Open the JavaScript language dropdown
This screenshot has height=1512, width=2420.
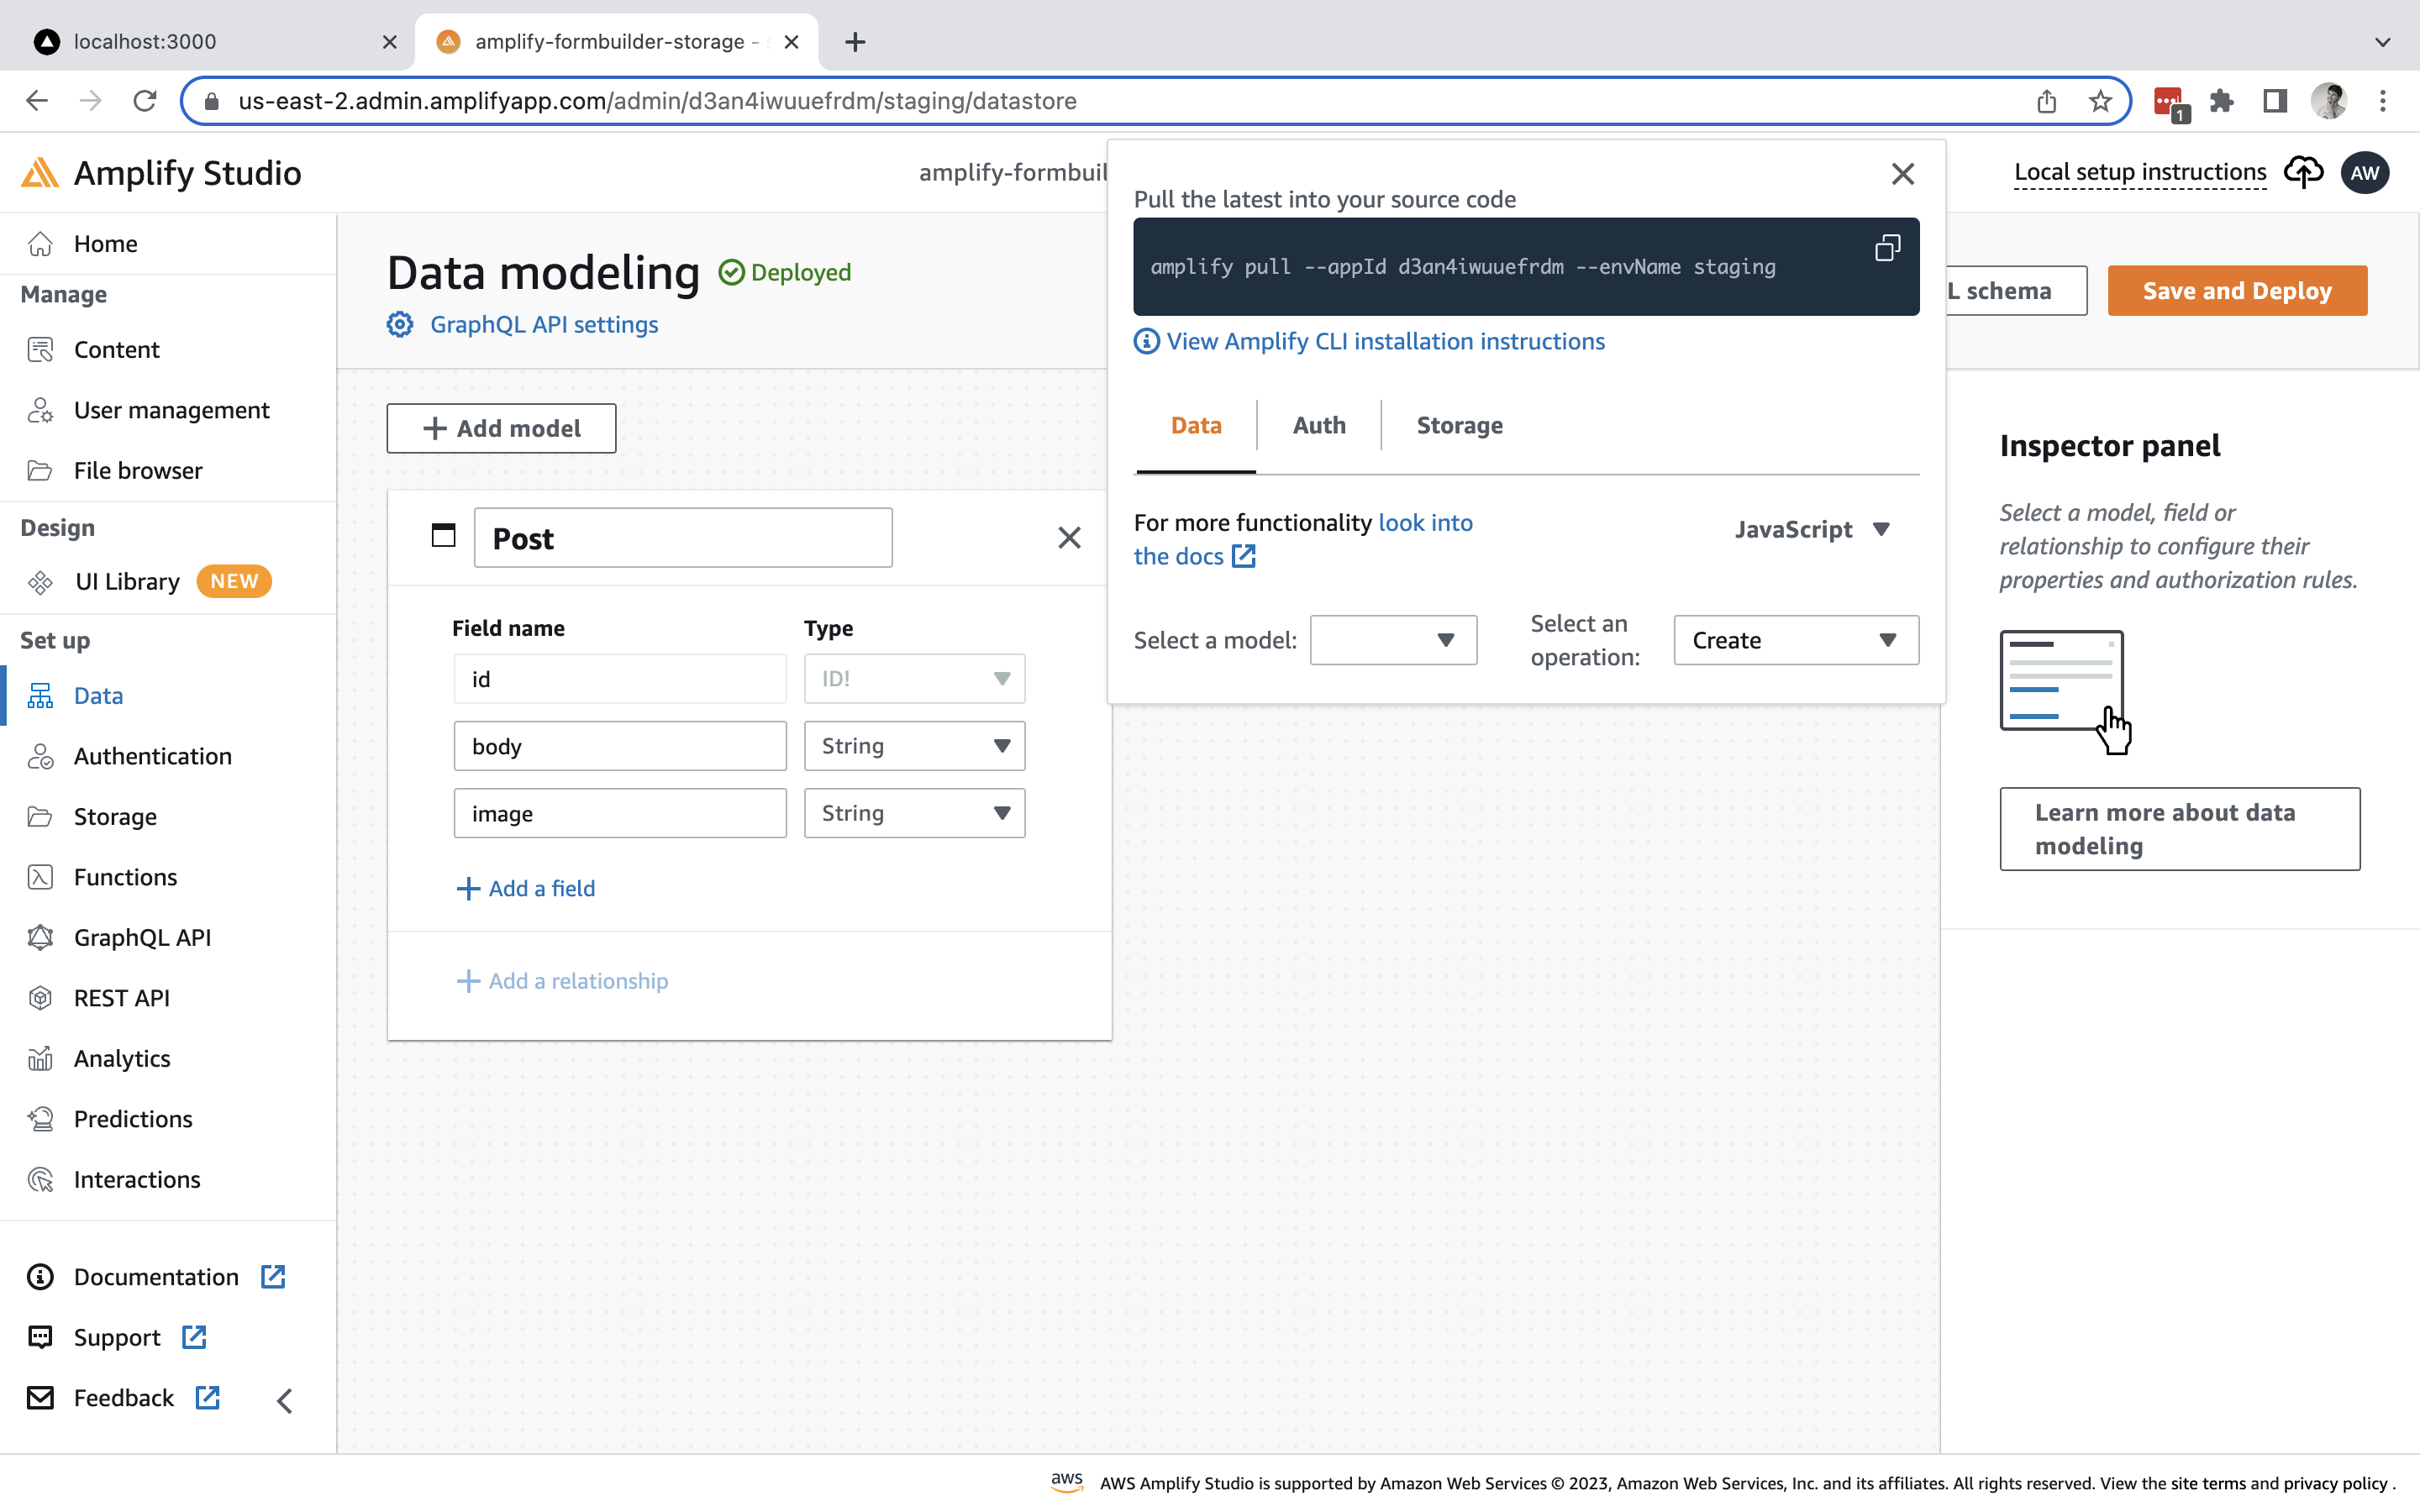tap(1812, 529)
